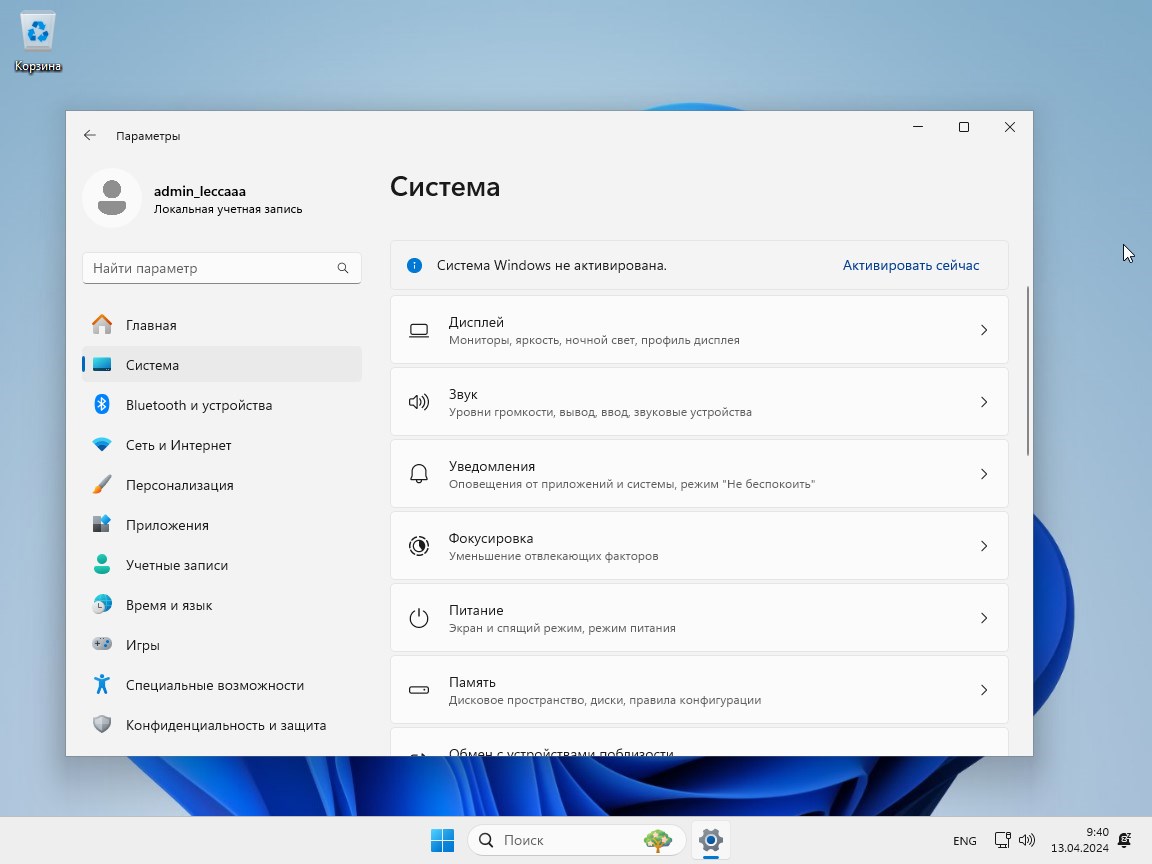Click the user avatar picture

click(x=112, y=198)
